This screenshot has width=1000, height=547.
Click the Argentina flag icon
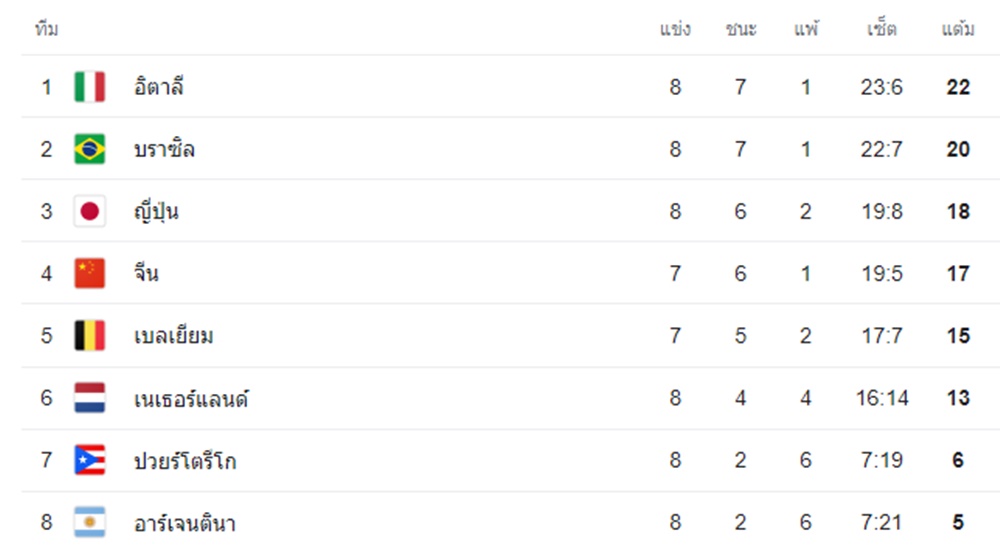89,522
